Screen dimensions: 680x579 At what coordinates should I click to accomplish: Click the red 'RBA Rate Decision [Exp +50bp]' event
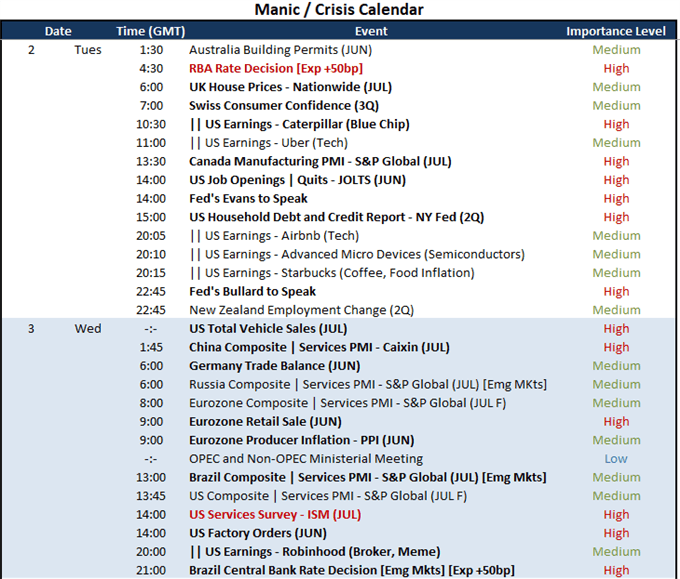coord(276,69)
